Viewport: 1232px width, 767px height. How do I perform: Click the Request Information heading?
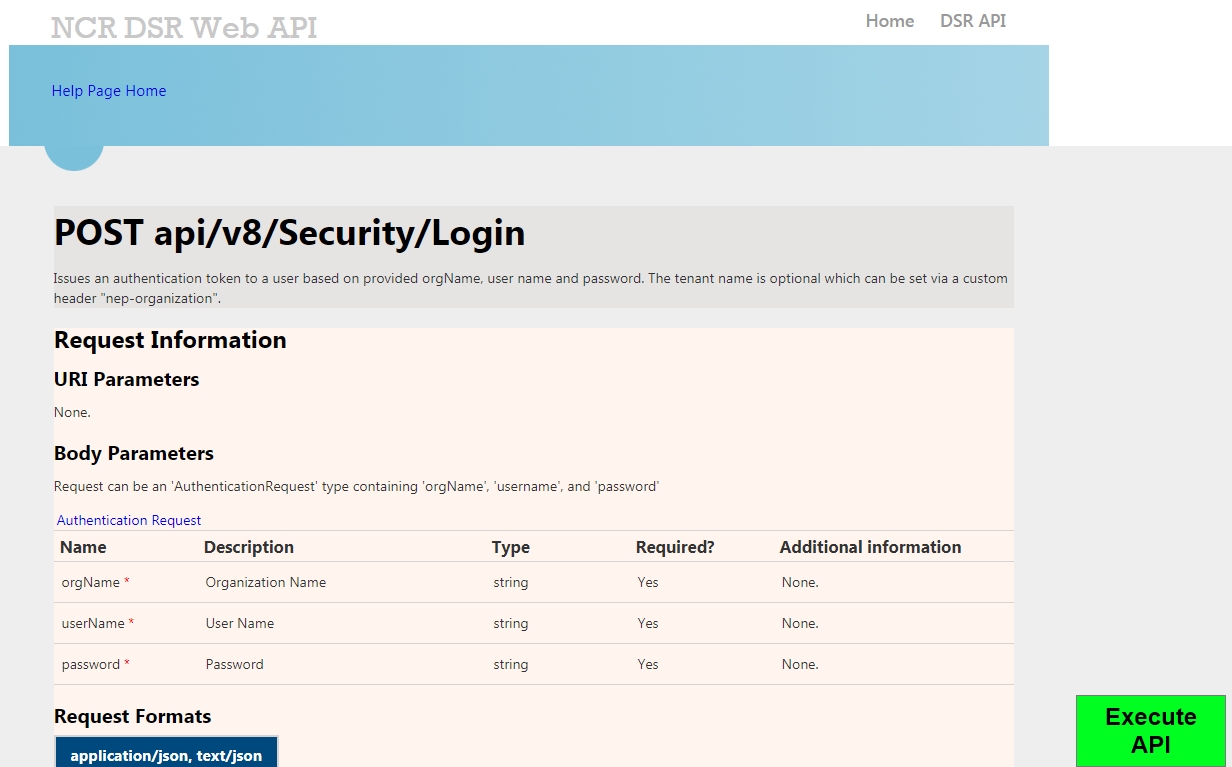coord(170,340)
